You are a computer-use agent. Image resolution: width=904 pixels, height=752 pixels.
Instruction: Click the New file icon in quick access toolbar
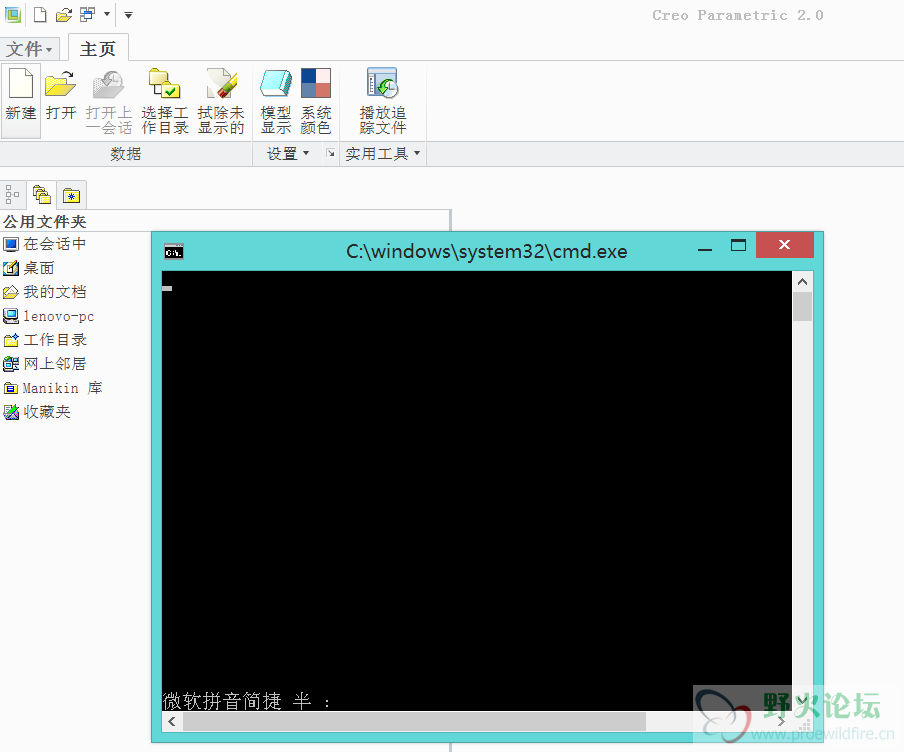[40, 14]
